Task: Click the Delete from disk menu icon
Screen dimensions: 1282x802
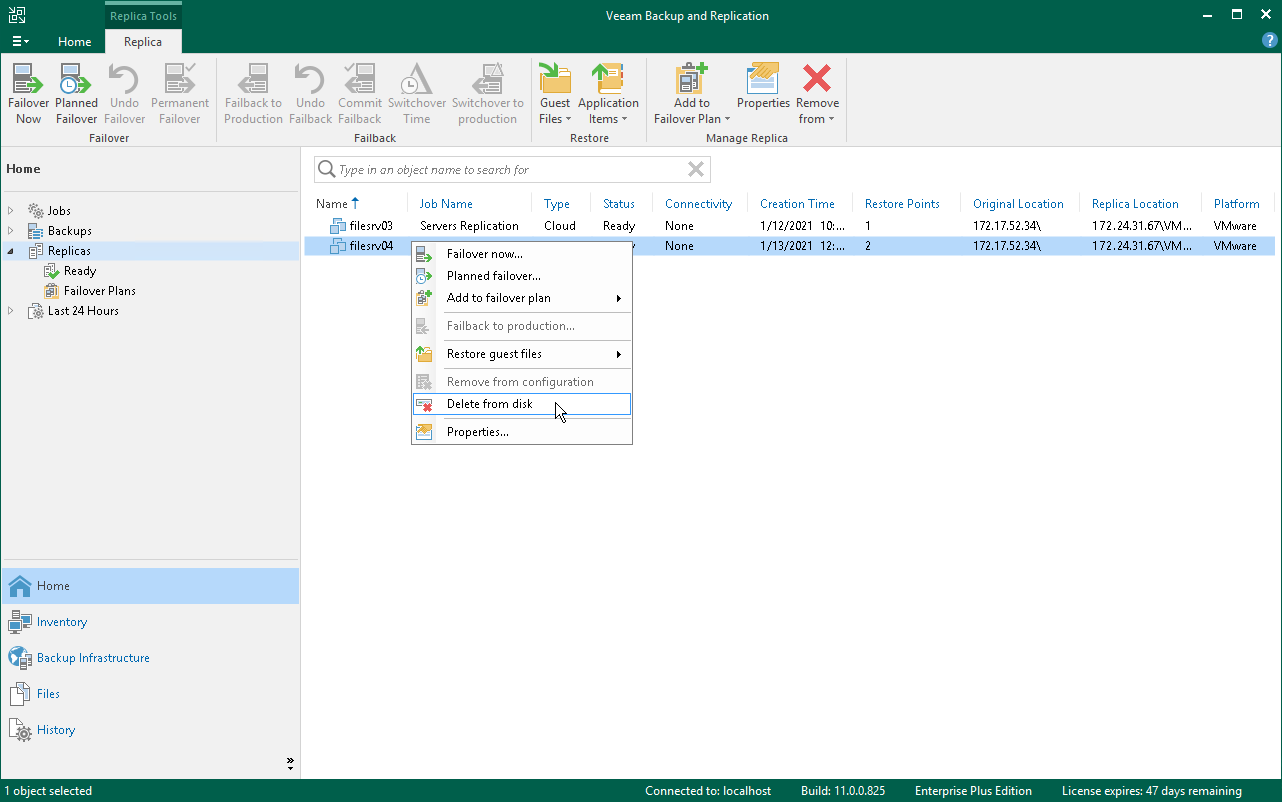Action: click(x=424, y=404)
